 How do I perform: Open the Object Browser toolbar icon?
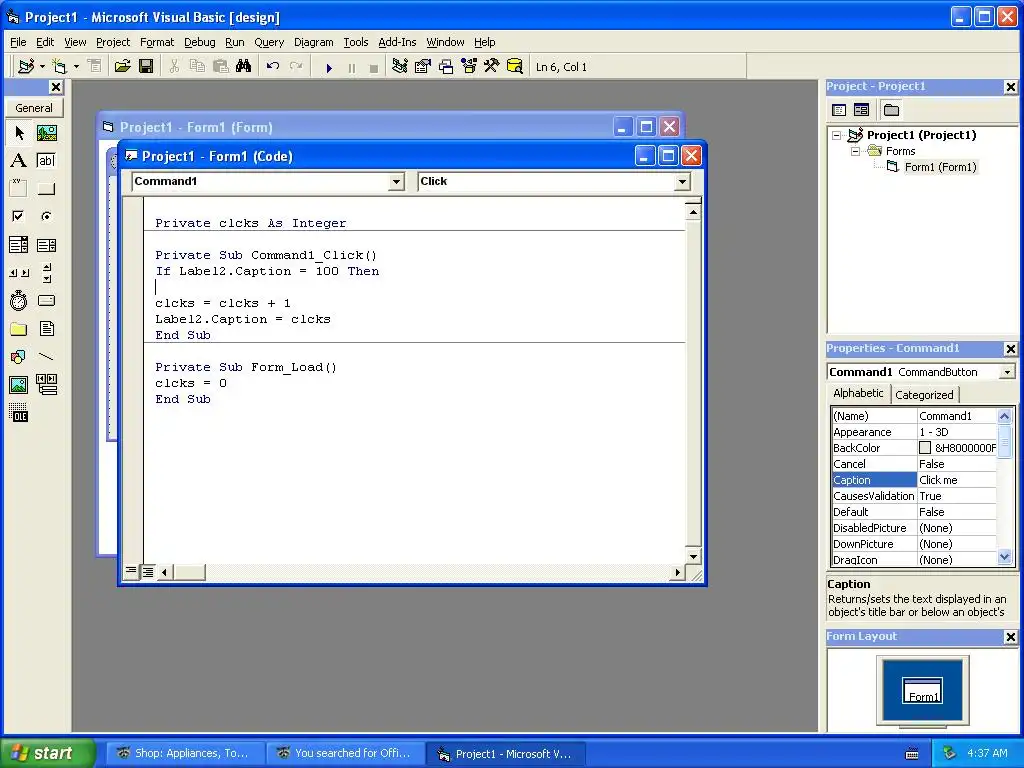point(469,66)
